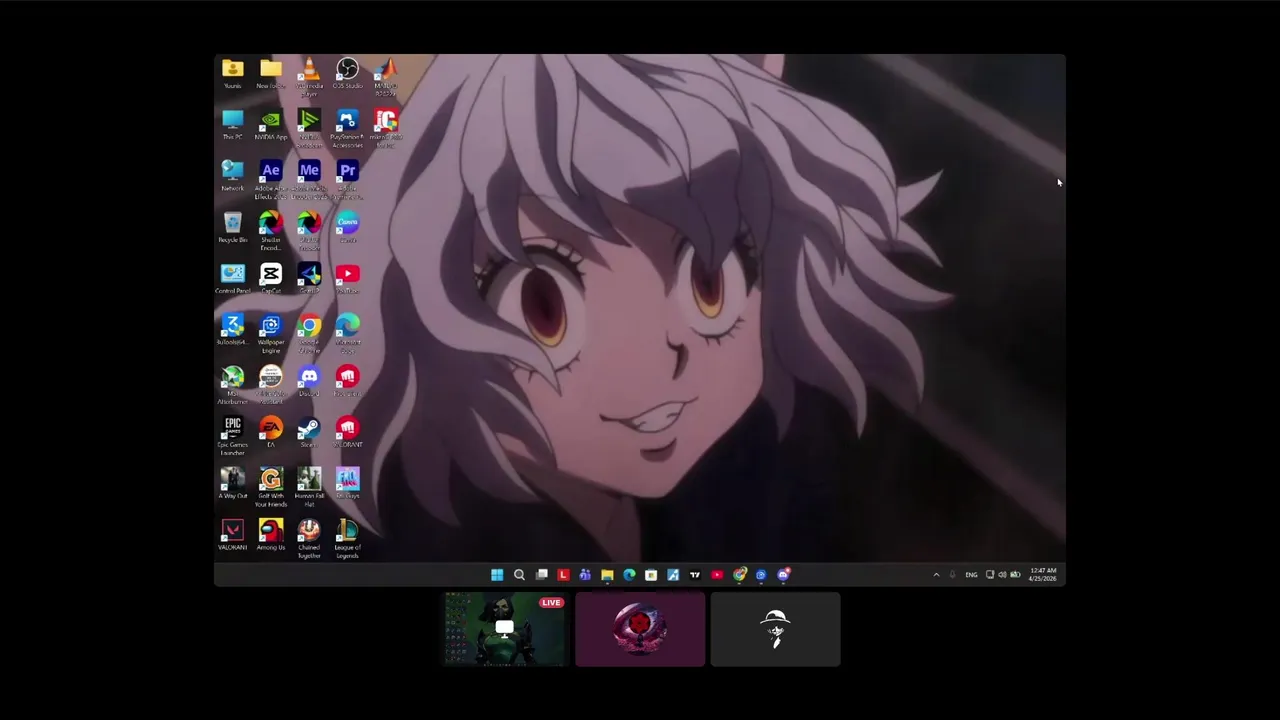This screenshot has width=1280, height=720.
Task: Open the red L app on taskbar
Action: tap(563, 575)
